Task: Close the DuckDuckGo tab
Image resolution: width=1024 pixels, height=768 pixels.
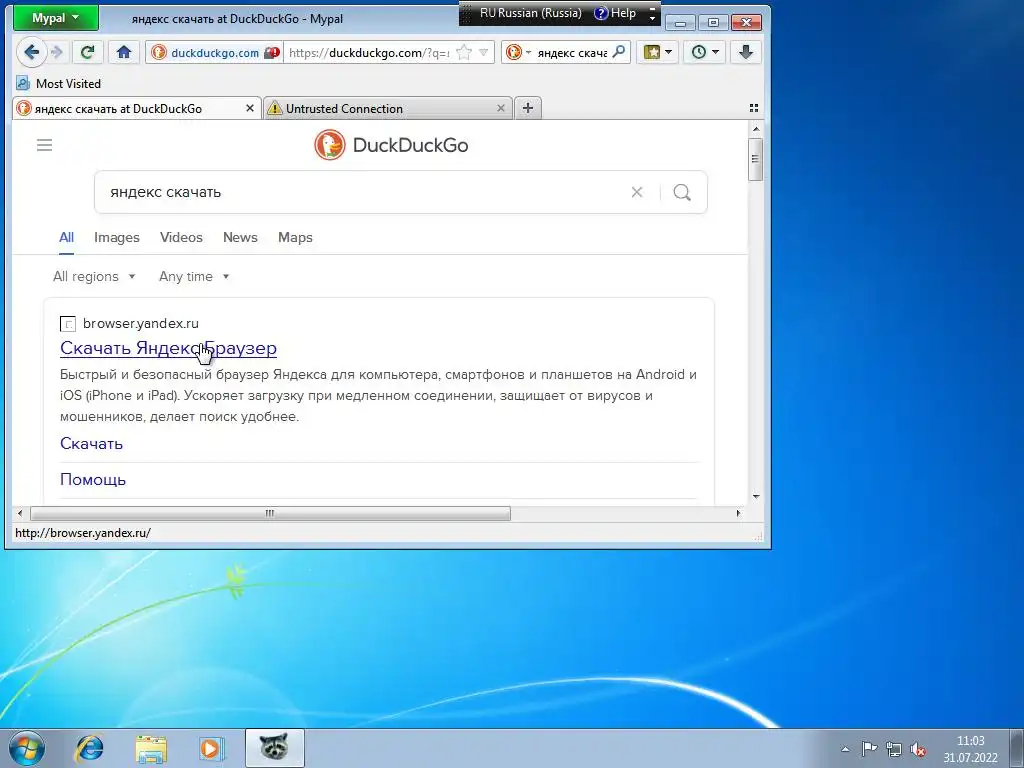Action: 249,108
